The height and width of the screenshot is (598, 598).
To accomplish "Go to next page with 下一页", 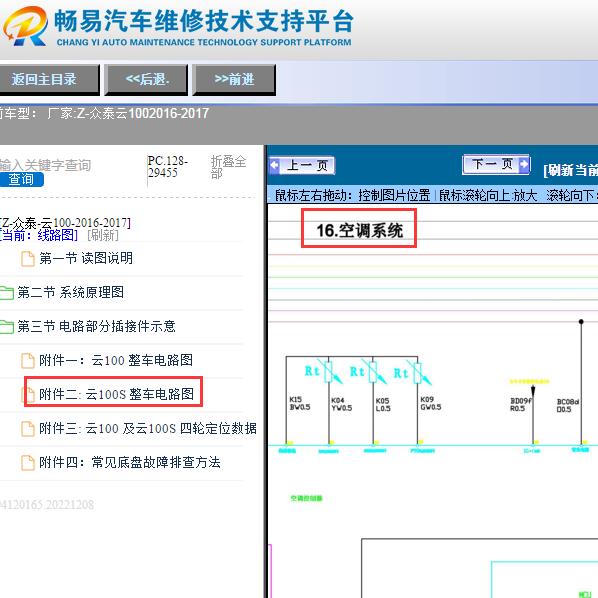I will tap(496, 164).
